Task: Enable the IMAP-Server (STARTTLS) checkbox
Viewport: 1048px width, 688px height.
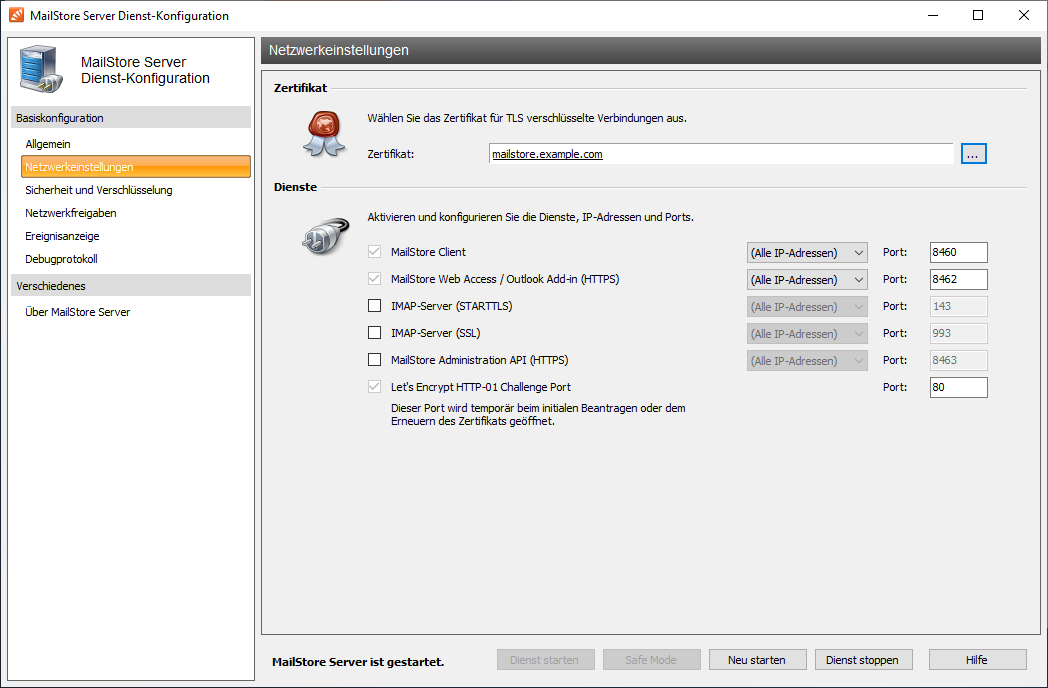Action: pos(374,306)
